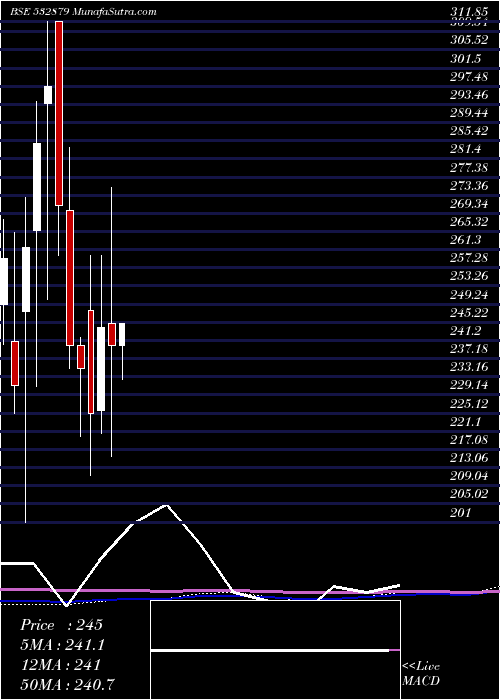Select the 249.24 price axis label
This screenshot has height=700, width=500.
coord(468,296)
